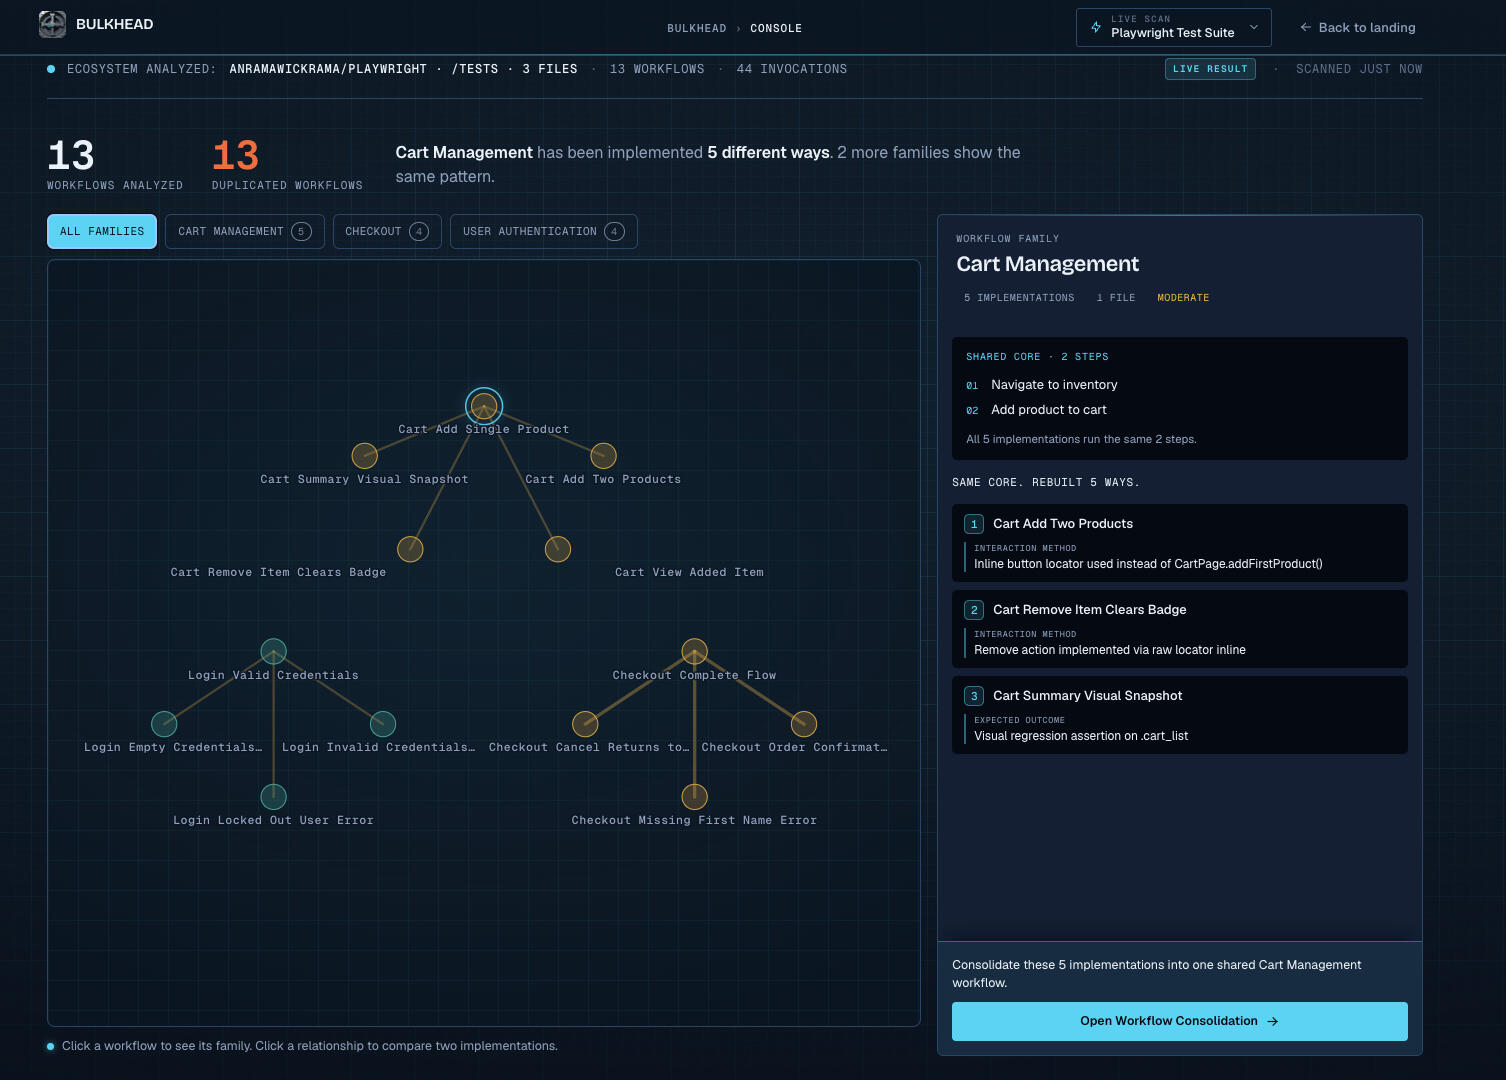Select the All Families filter tab
1506x1080 pixels.
coord(102,231)
